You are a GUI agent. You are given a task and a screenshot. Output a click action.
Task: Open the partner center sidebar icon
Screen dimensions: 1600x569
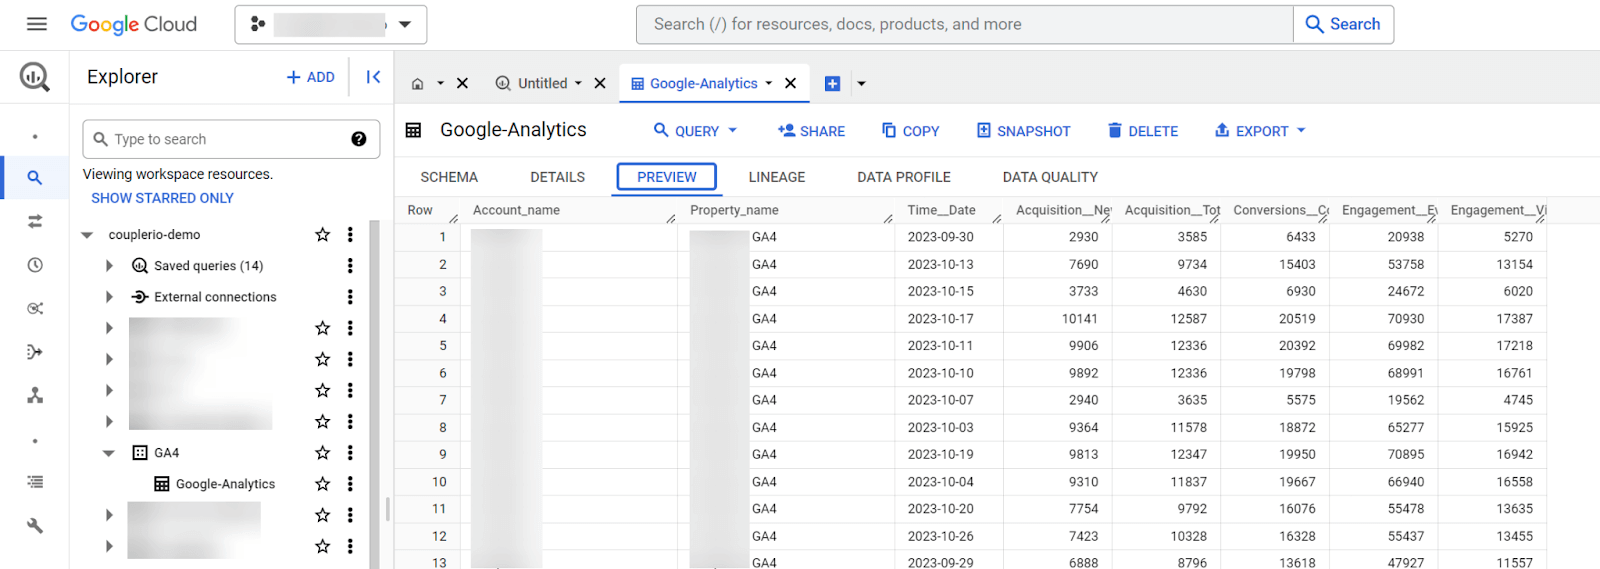(35, 395)
